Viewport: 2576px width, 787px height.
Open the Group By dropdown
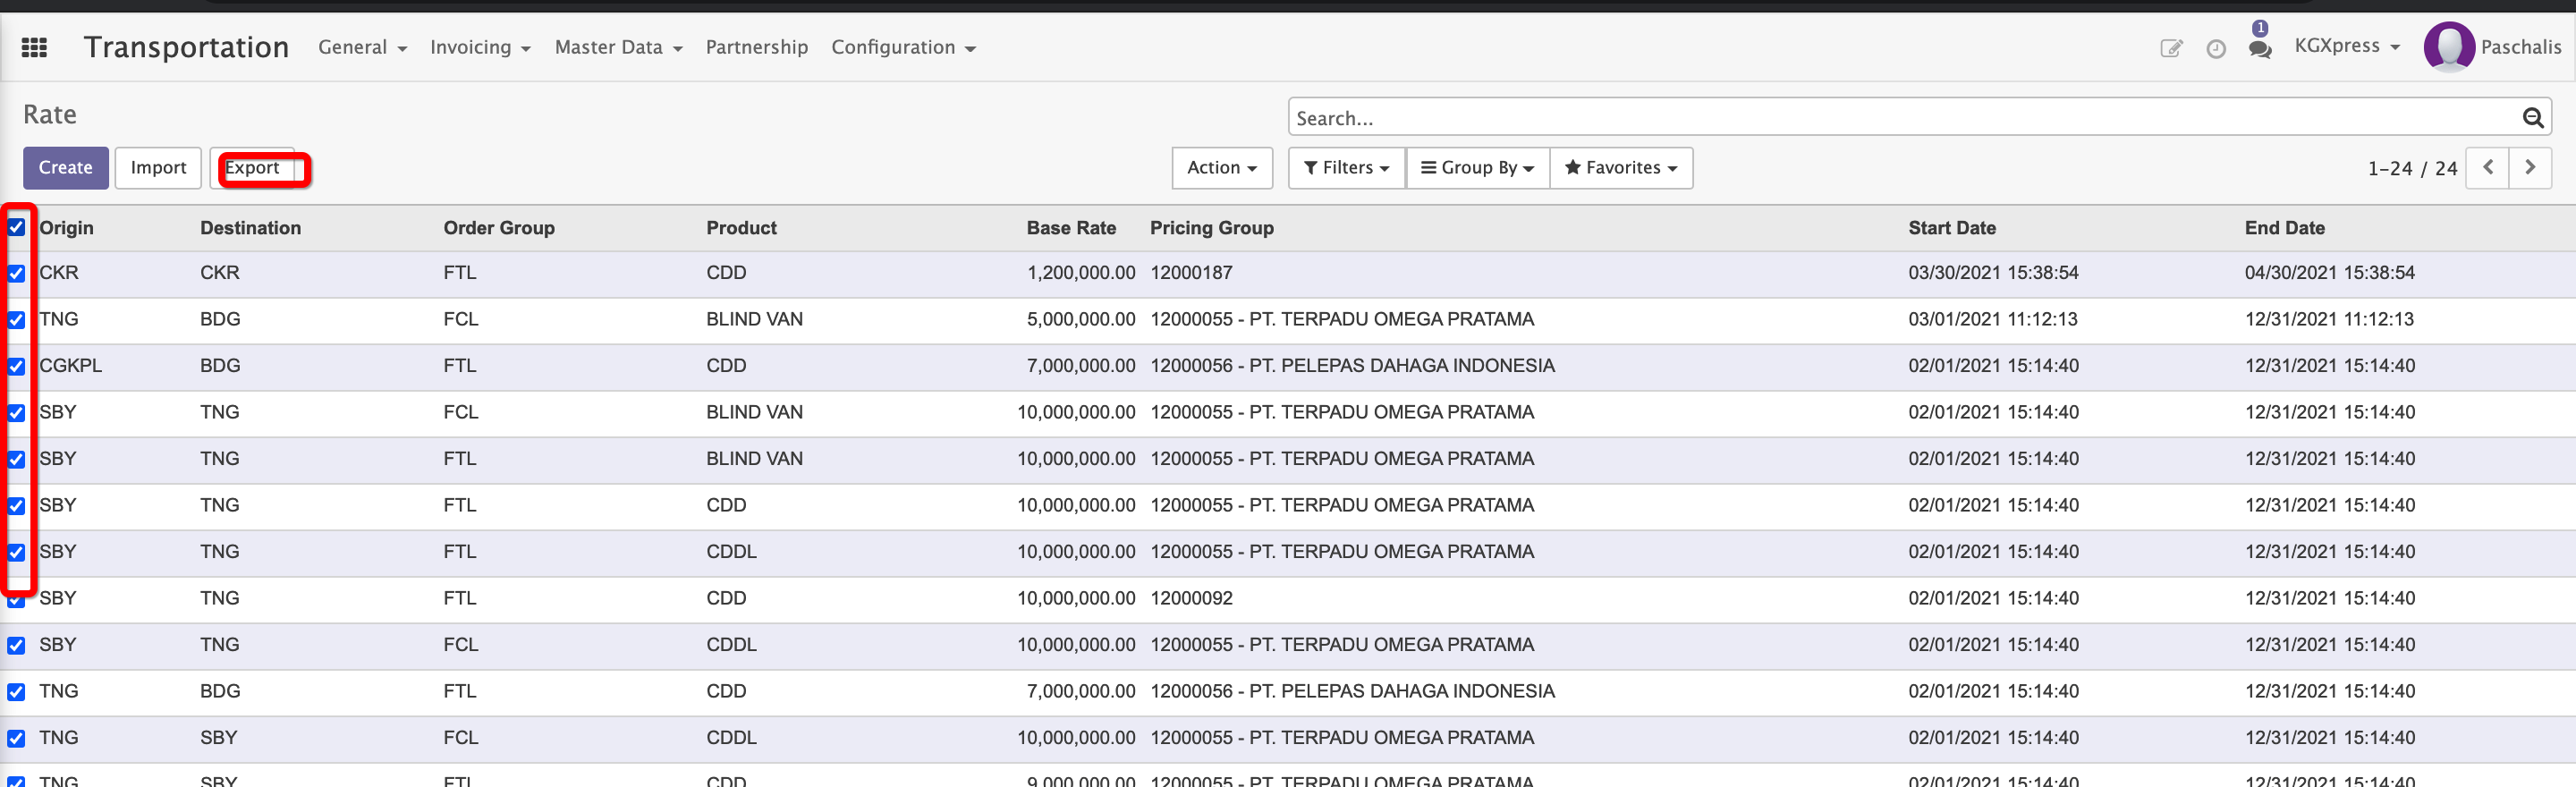(x=1477, y=167)
